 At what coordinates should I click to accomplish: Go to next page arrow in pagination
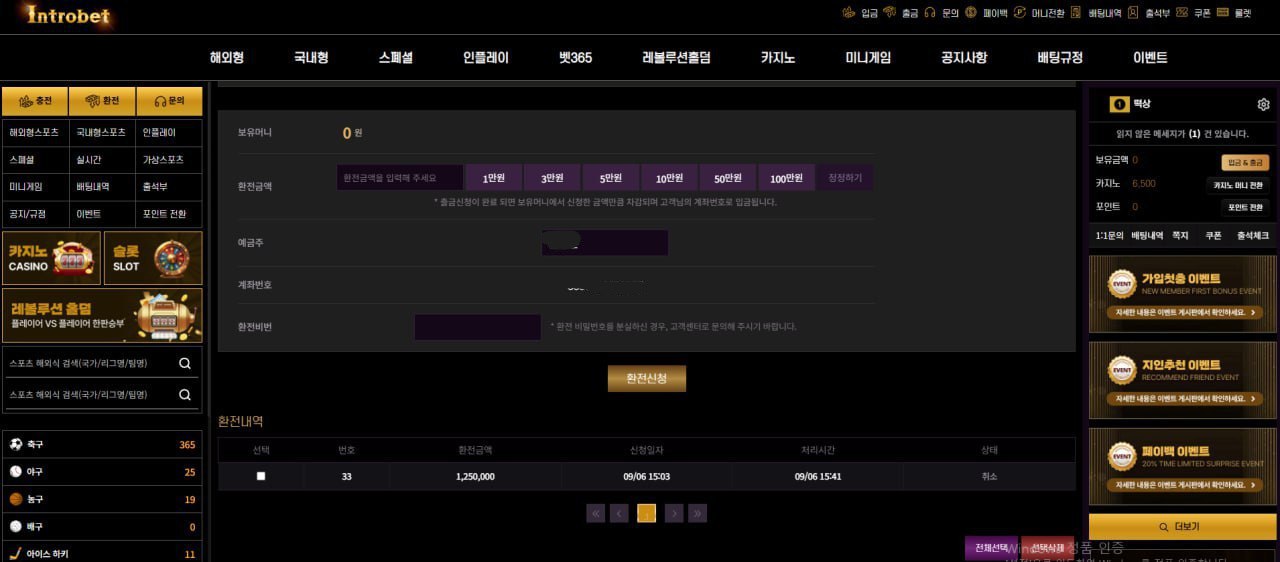click(x=674, y=513)
